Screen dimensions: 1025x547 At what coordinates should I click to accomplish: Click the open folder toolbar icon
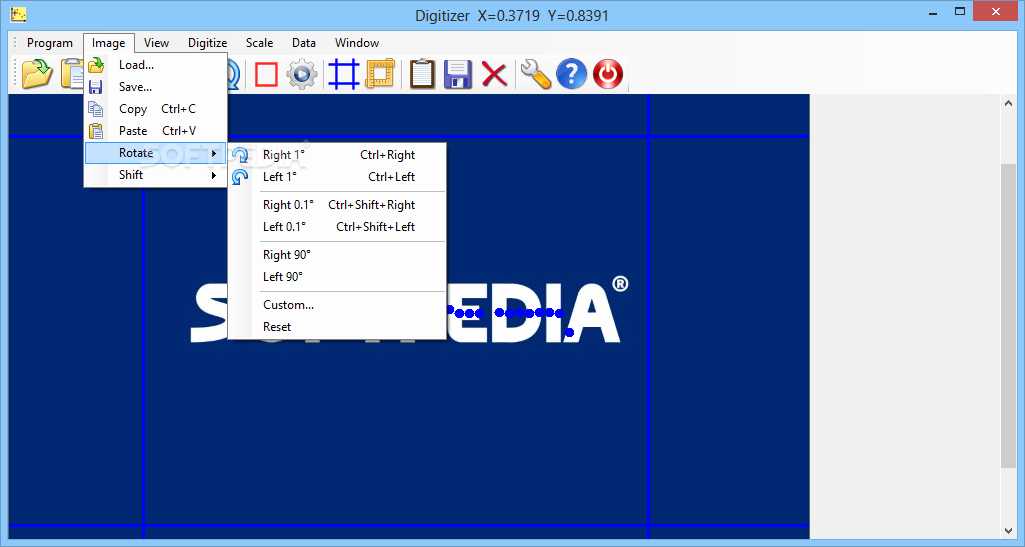(37, 73)
